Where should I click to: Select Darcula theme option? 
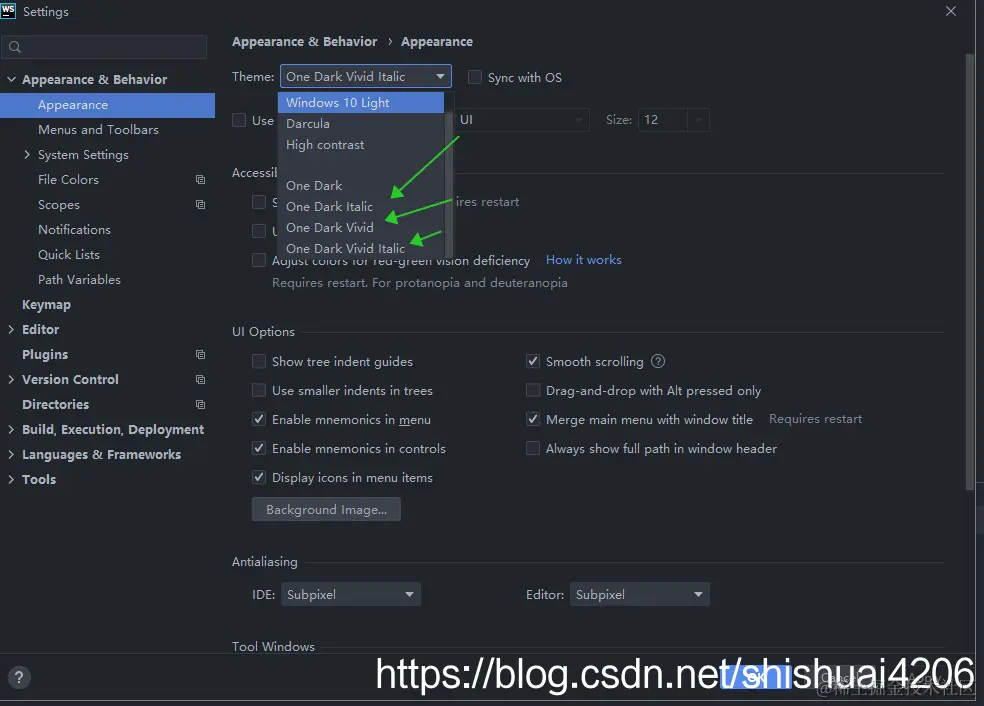(x=361, y=124)
